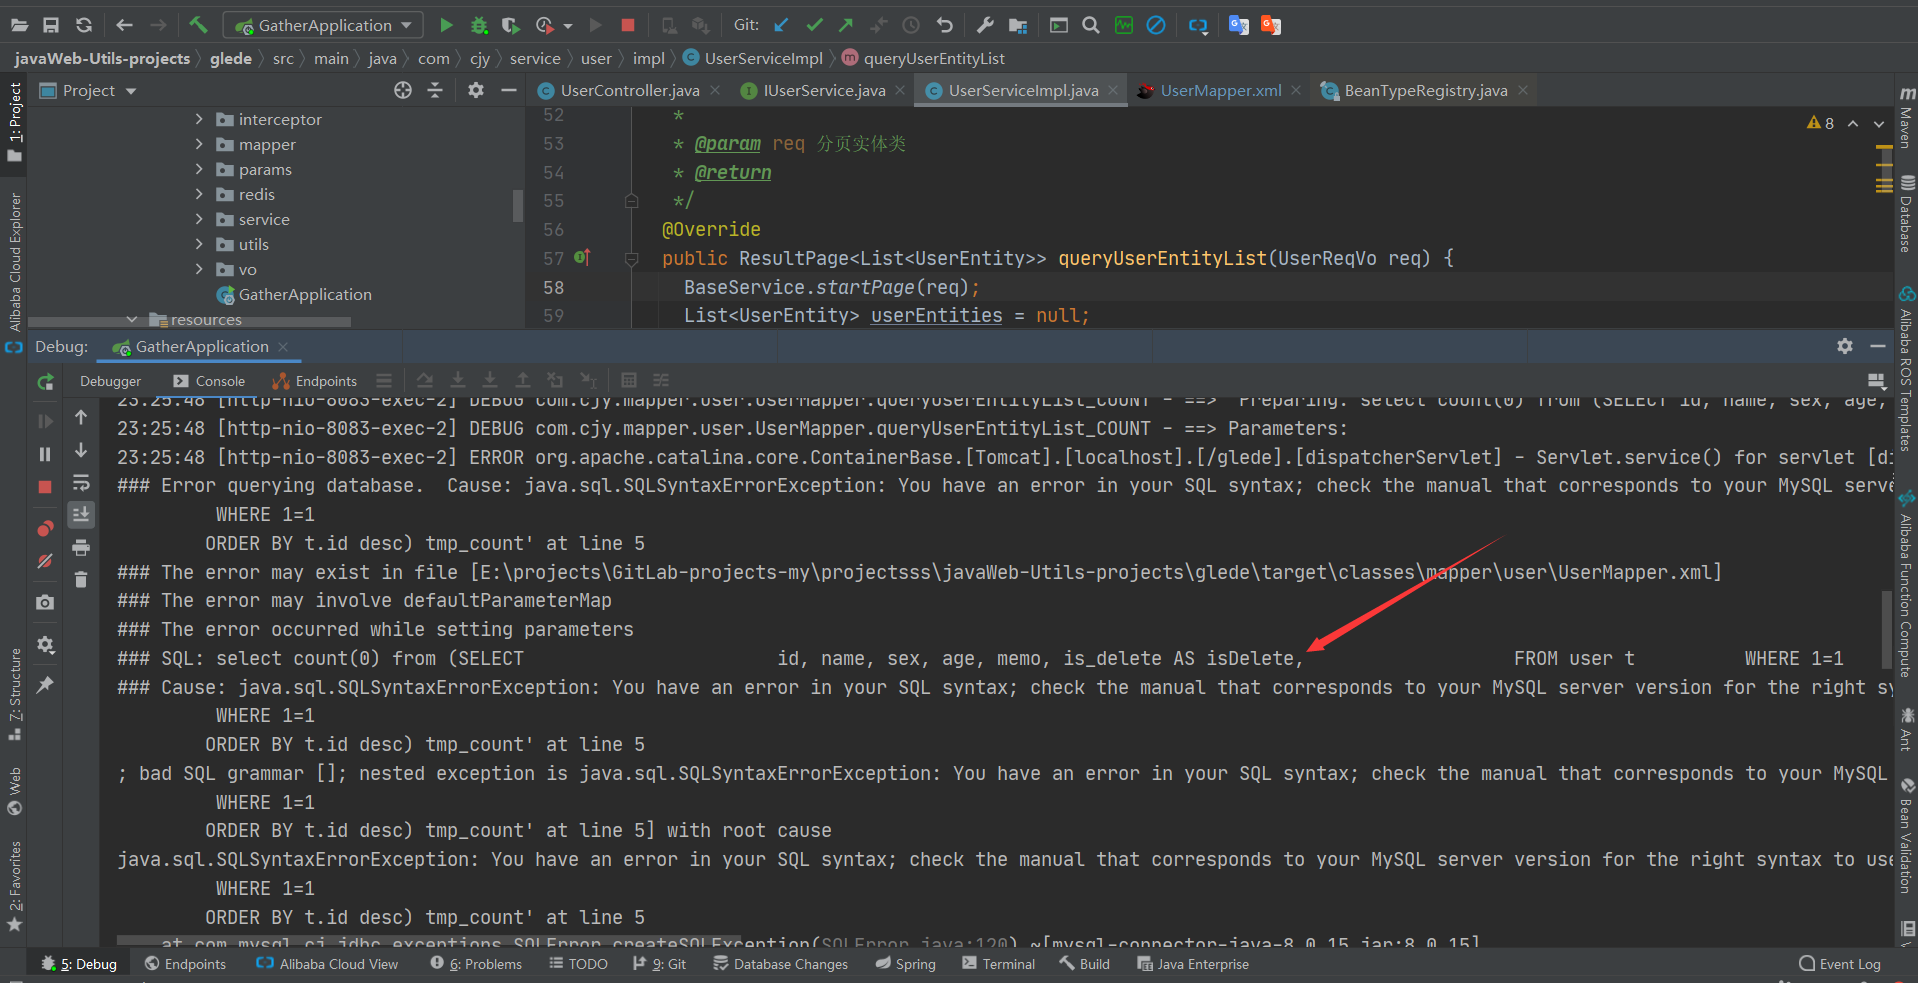Screen dimensions: 1918x983
Task: Expand the interceptor folder
Action: click(199, 119)
